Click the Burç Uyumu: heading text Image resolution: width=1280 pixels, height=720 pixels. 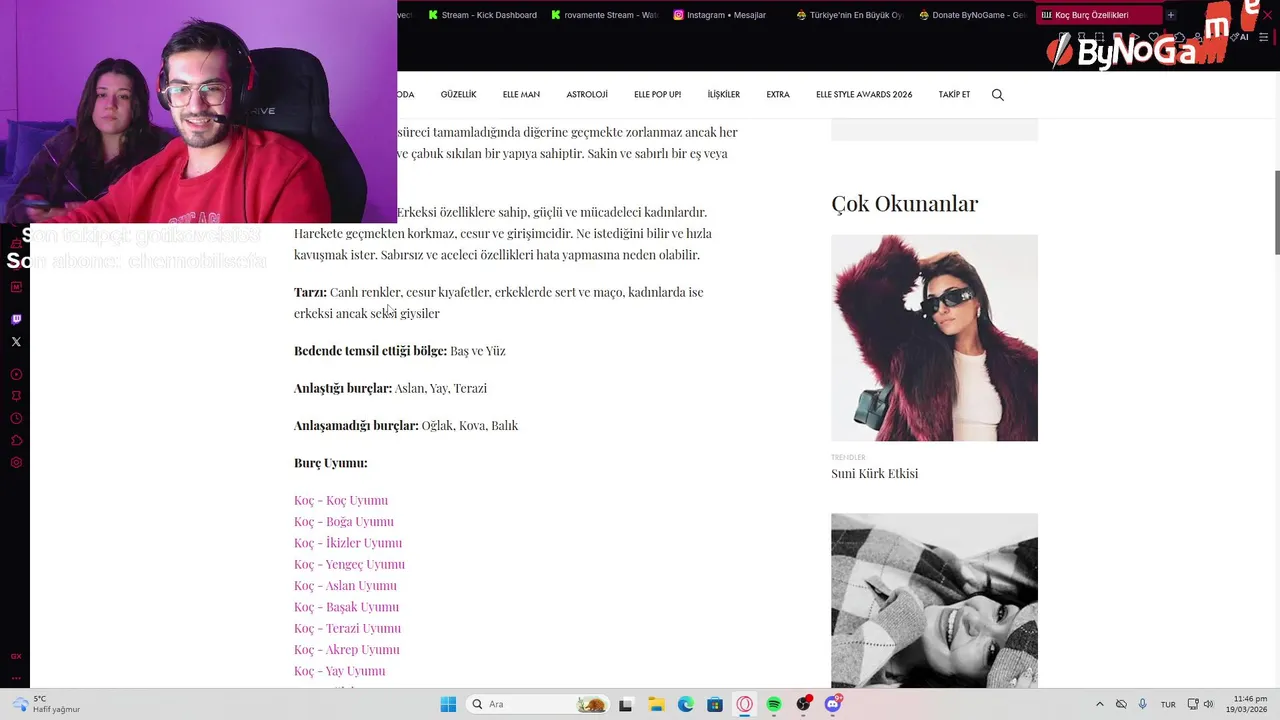(331, 463)
